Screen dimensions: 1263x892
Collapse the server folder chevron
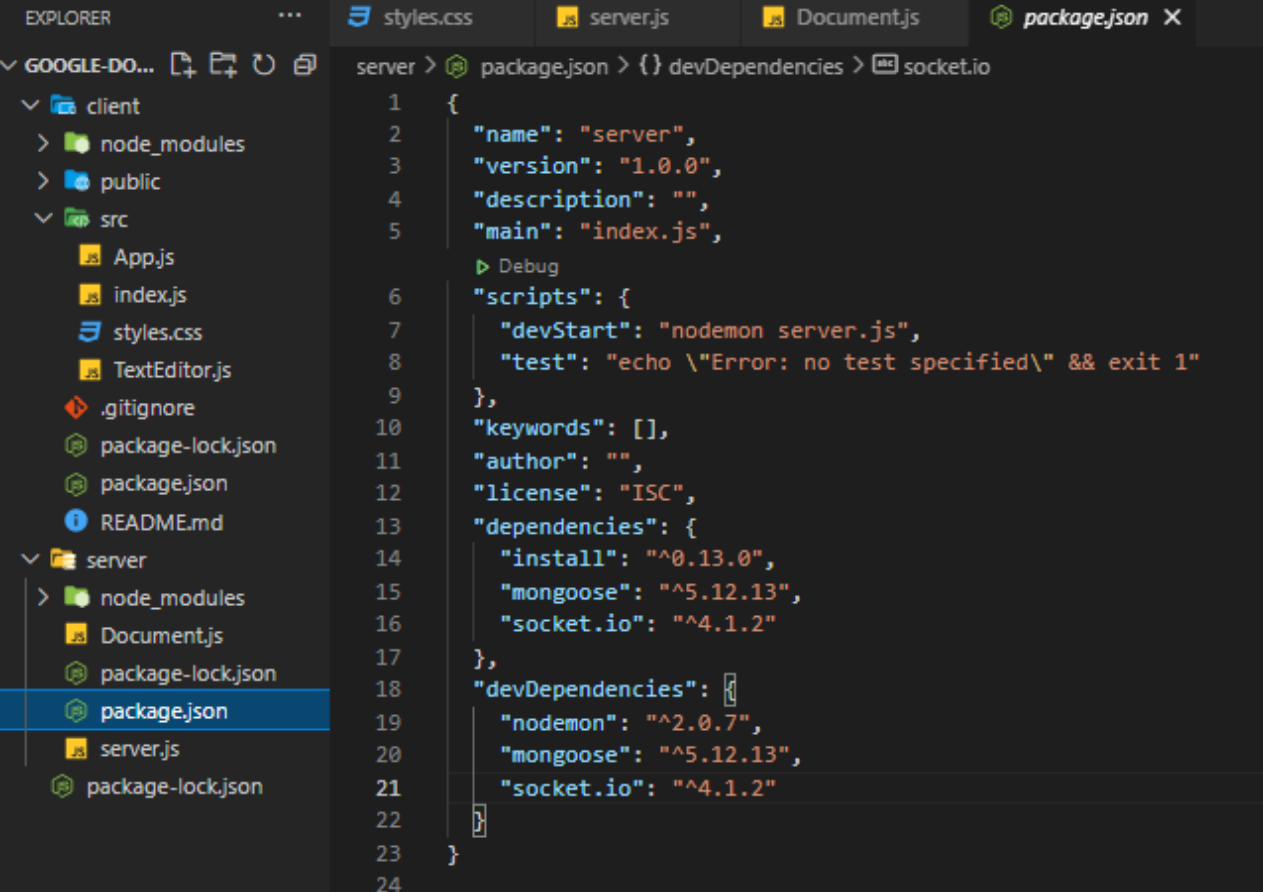click(30, 560)
